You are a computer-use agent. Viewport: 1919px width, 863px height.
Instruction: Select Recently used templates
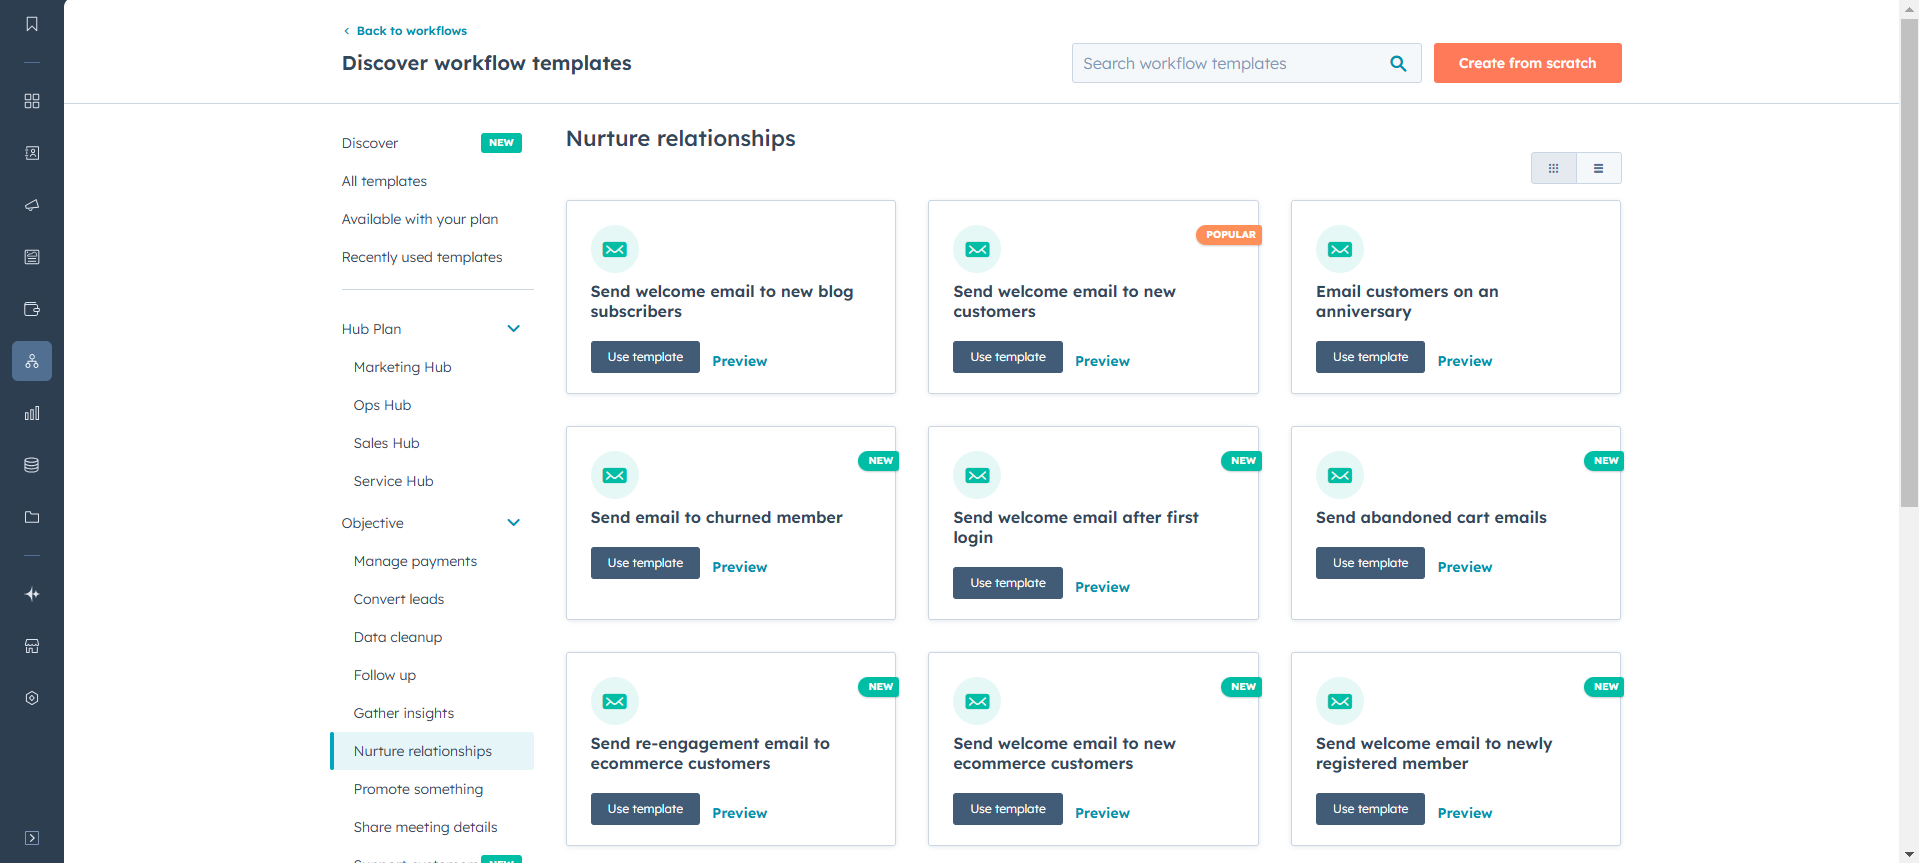click(422, 257)
